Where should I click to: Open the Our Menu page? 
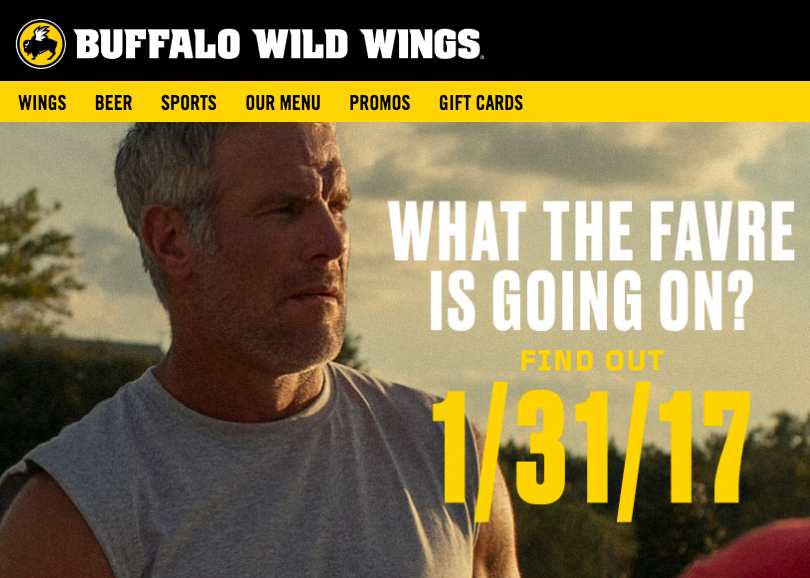[283, 103]
